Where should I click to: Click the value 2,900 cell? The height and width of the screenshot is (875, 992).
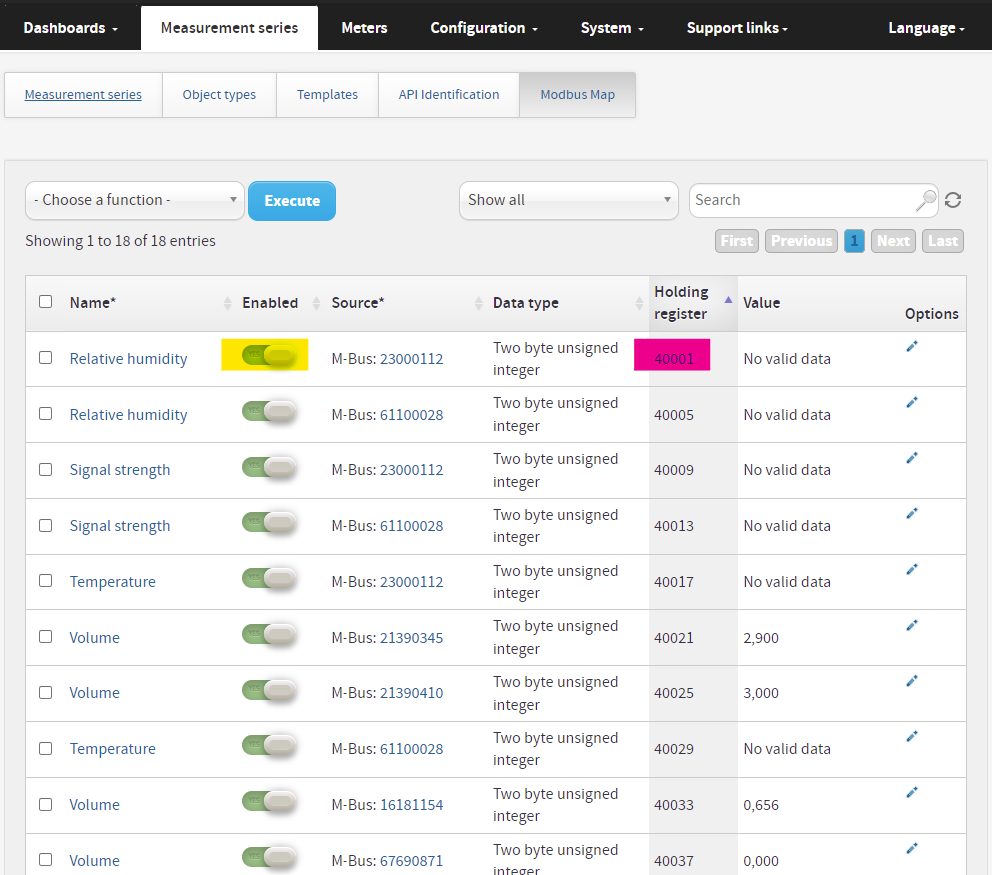(761, 638)
